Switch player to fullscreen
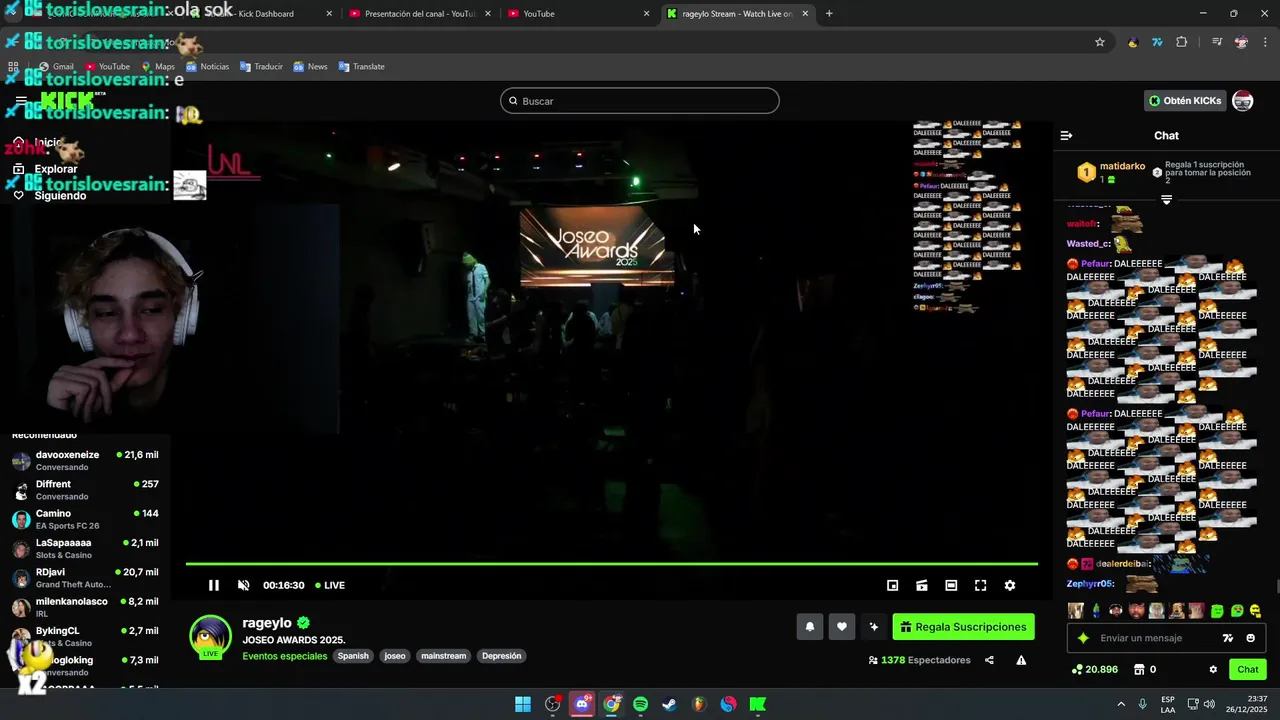The width and height of the screenshot is (1280, 720). pyautogui.click(x=980, y=585)
